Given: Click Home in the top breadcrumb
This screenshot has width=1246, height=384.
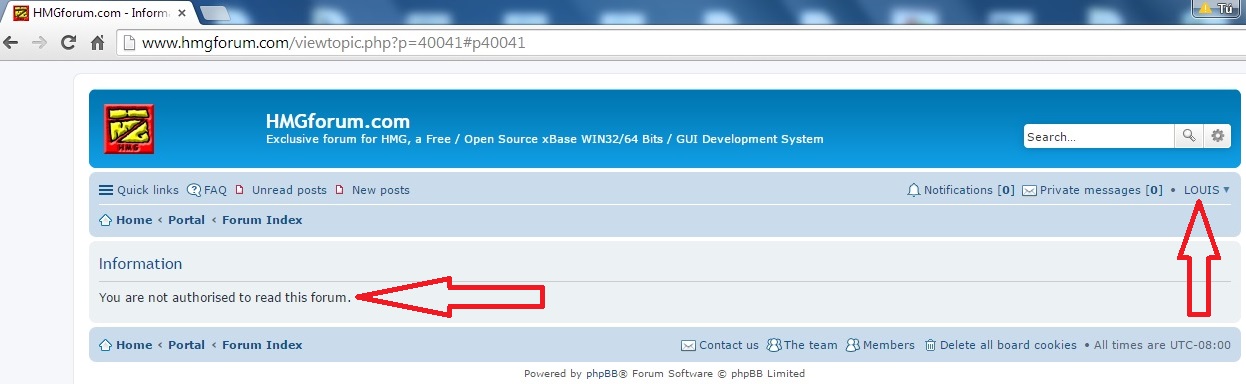Looking at the screenshot, I should tap(126, 220).
